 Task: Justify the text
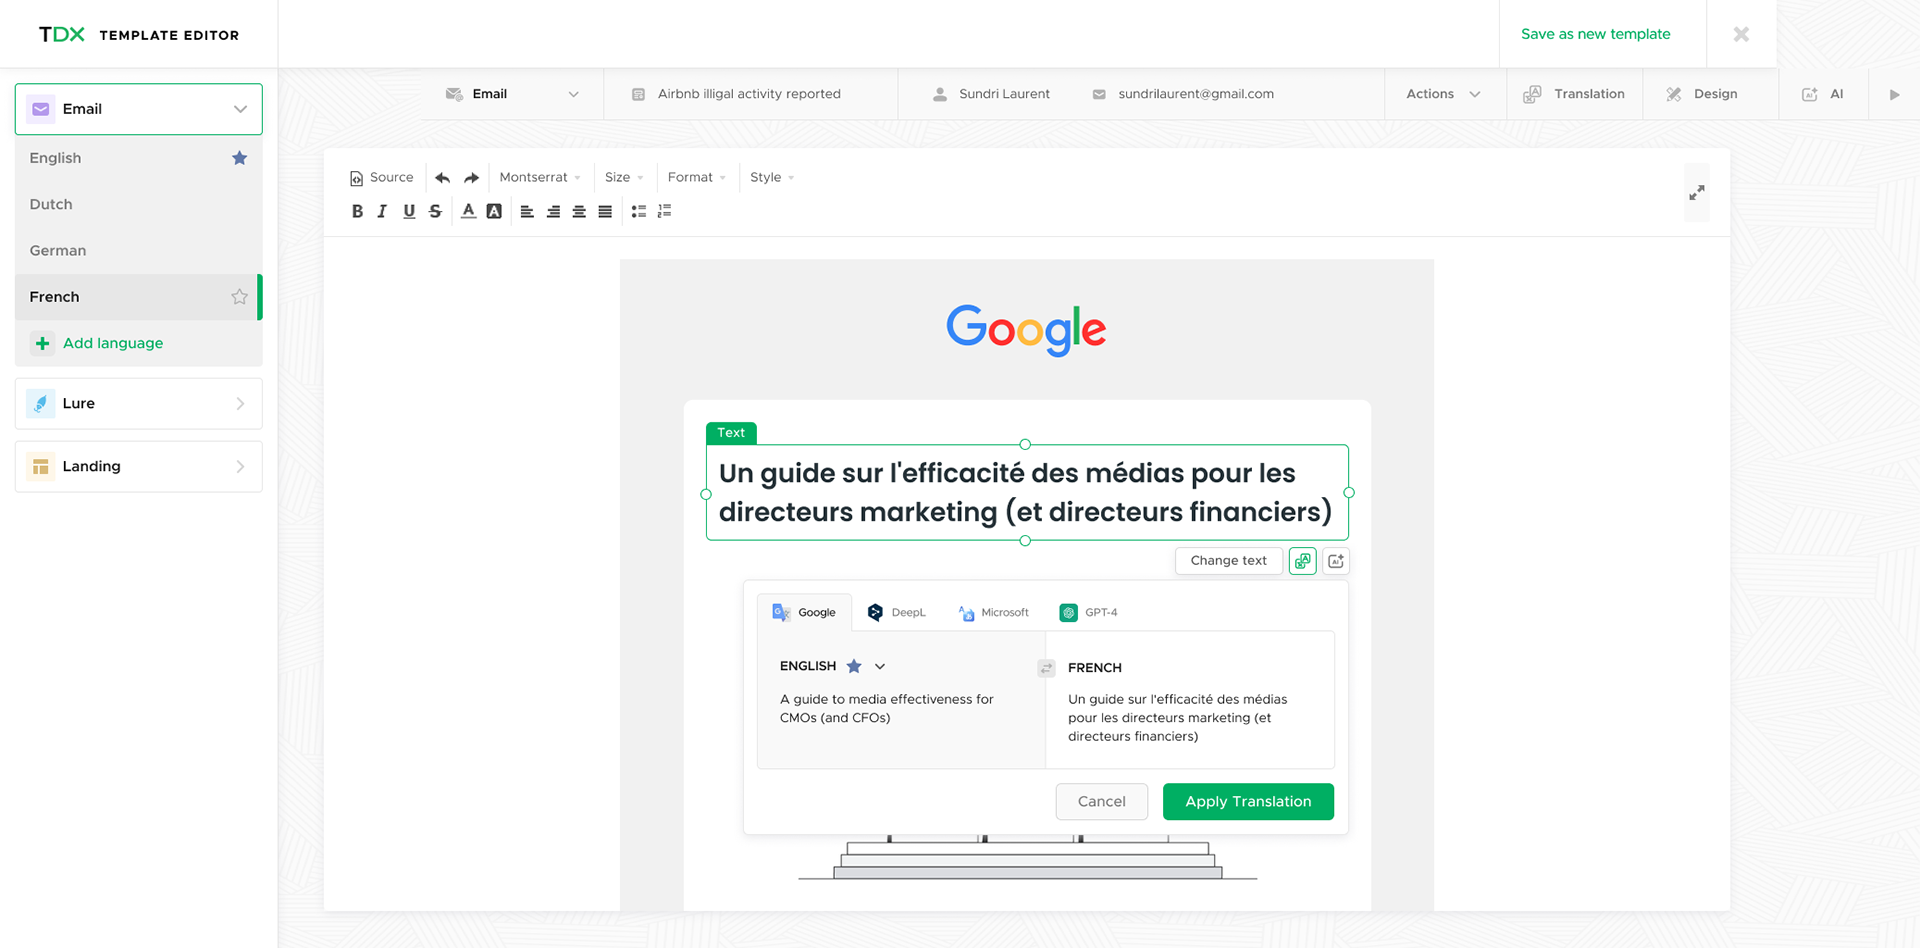pyautogui.click(x=605, y=211)
